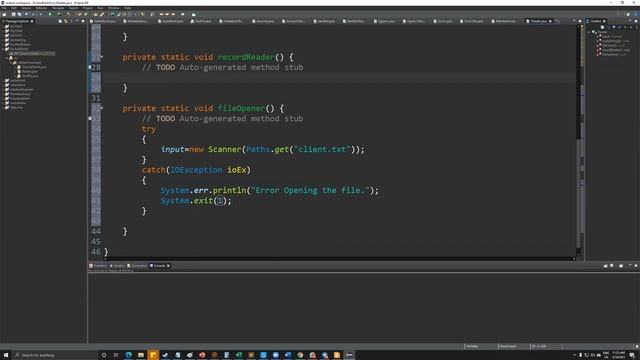This screenshot has width=640, height=360.
Task: Select the Reader.java editor tab
Action: [x=538, y=21]
